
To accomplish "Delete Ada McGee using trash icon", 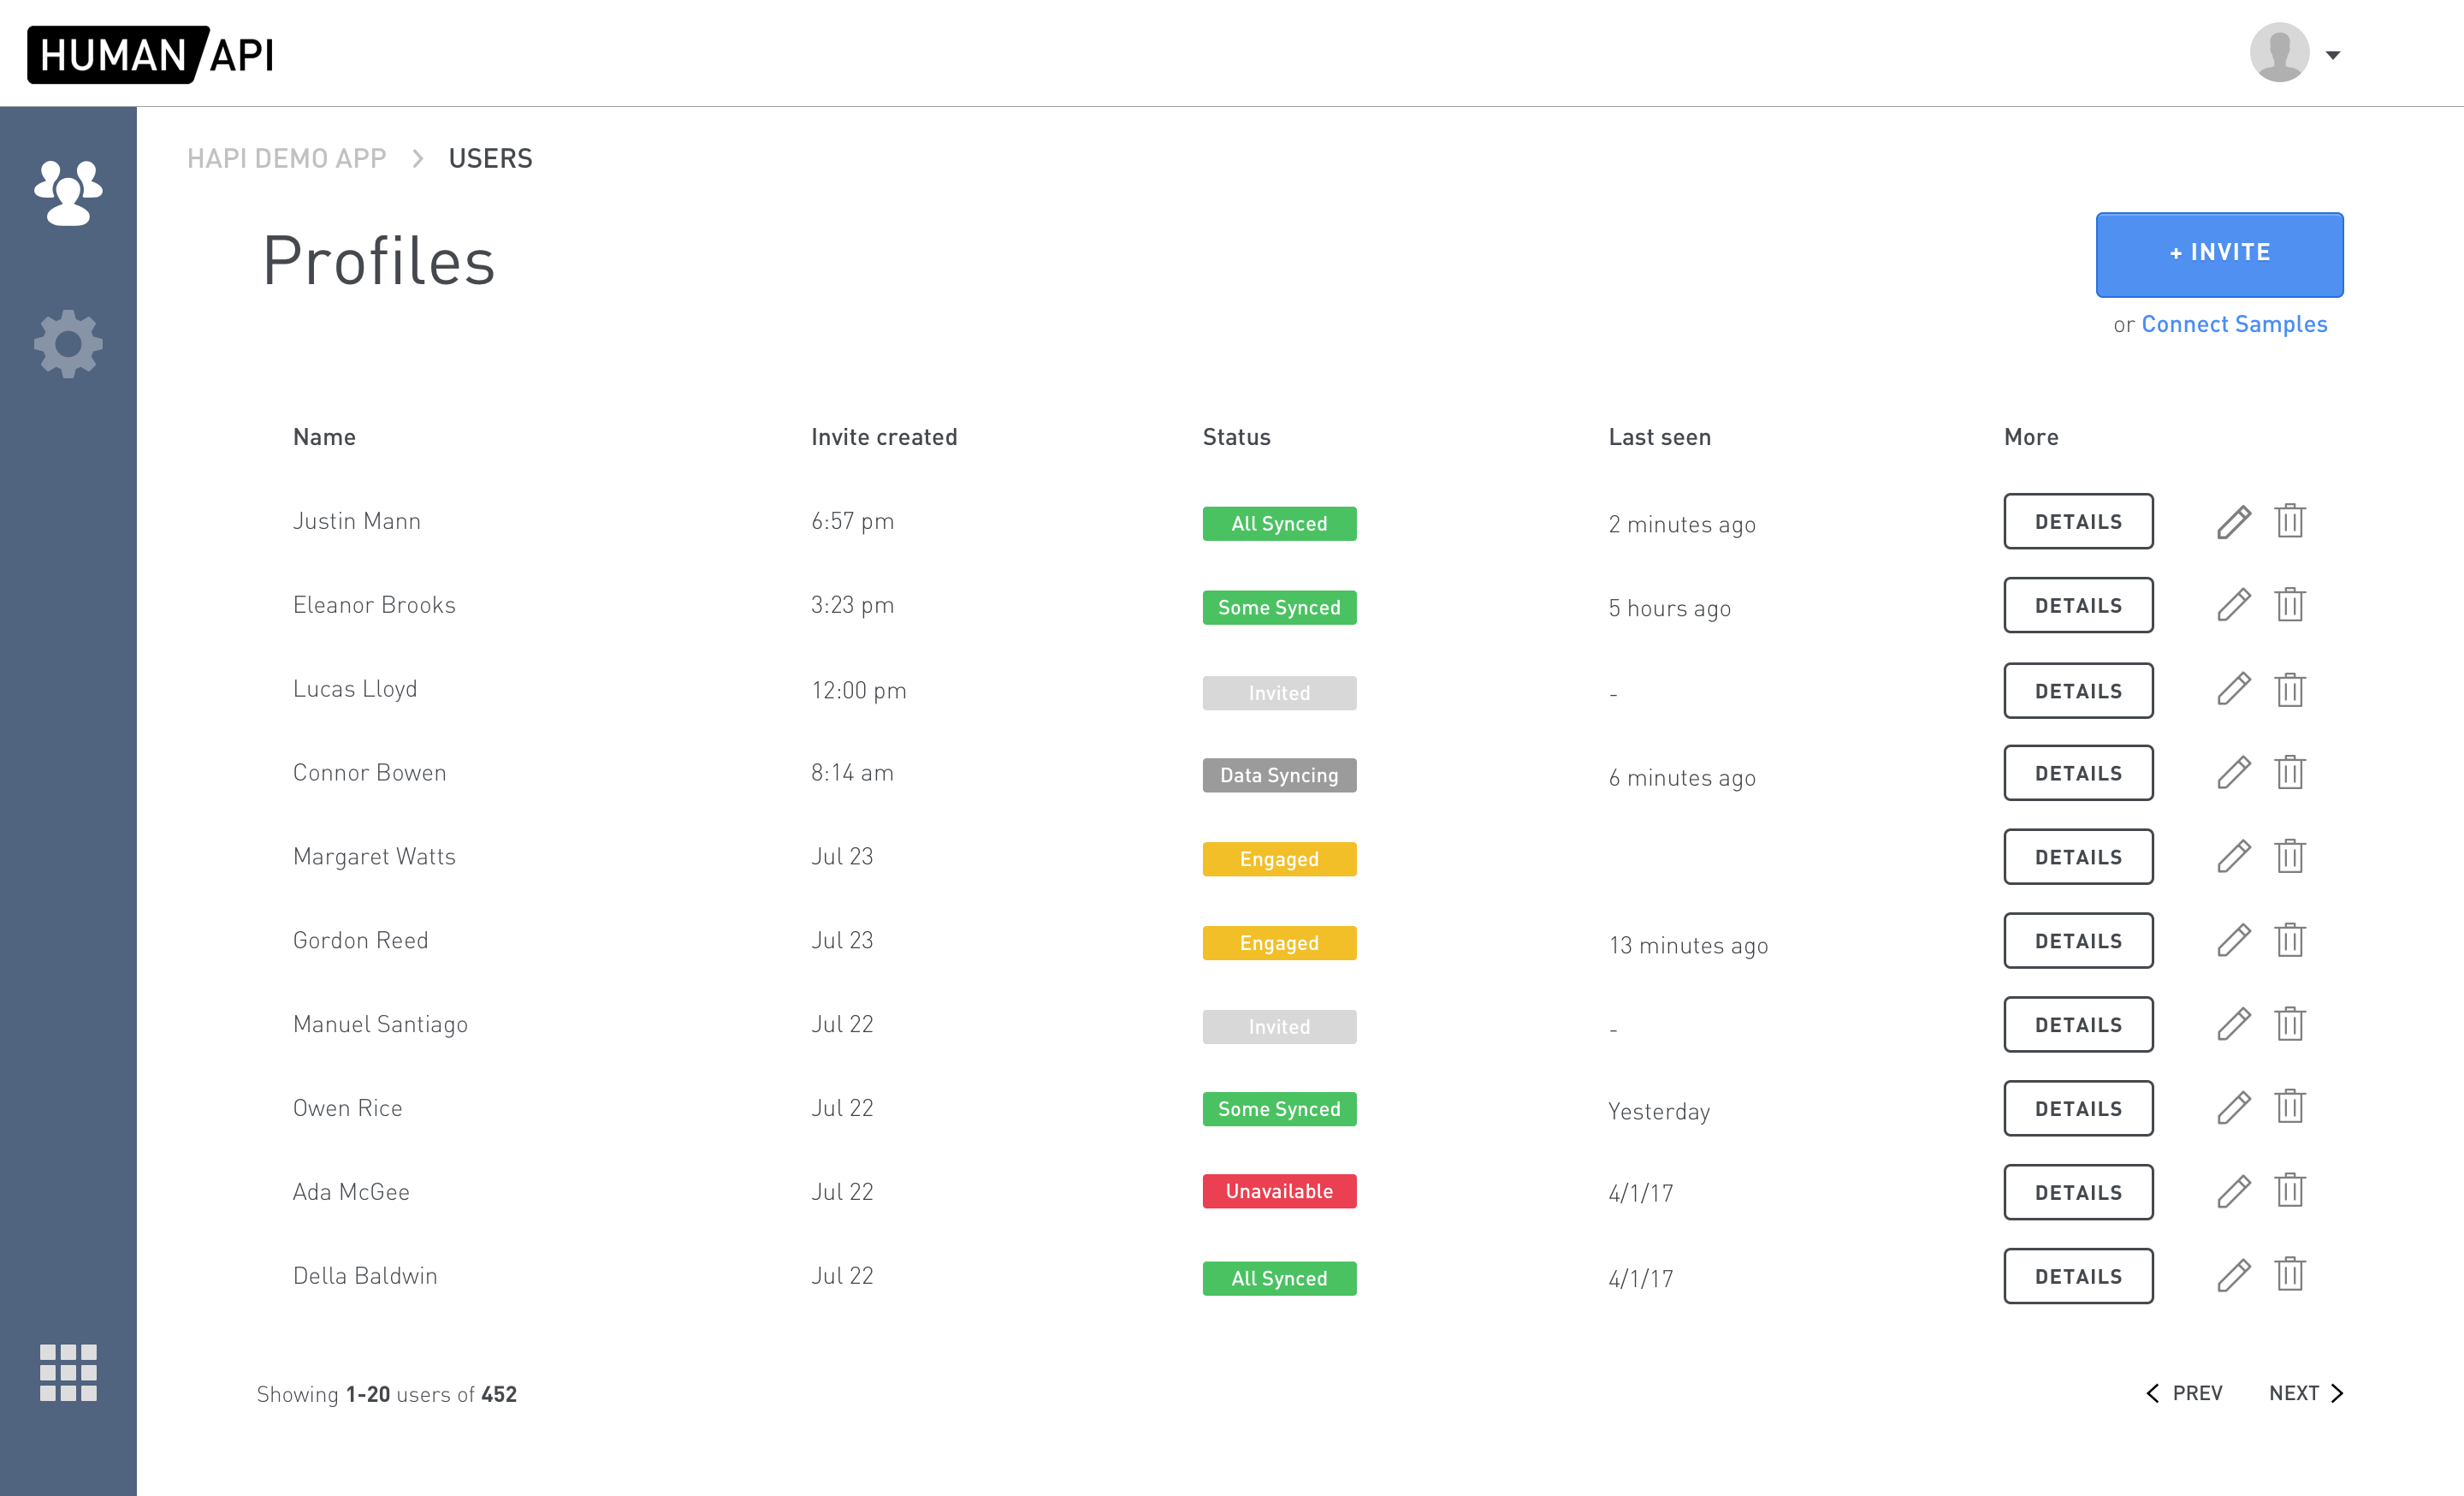I will click(x=2289, y=1191).
